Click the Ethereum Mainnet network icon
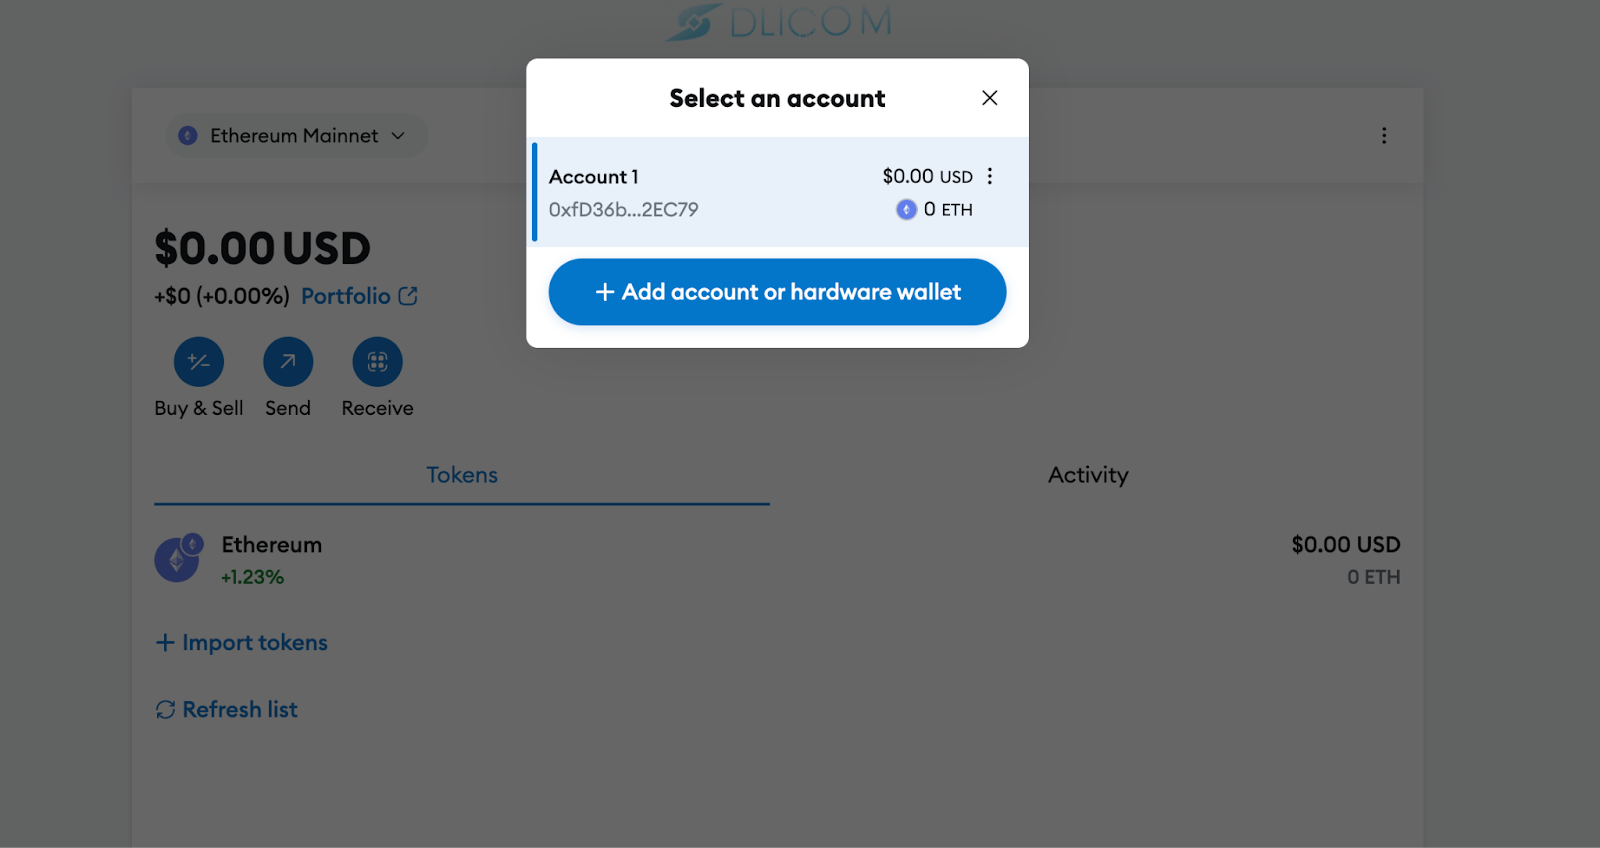The width and height of the screenshot is (1600, 848). (188, 136)
